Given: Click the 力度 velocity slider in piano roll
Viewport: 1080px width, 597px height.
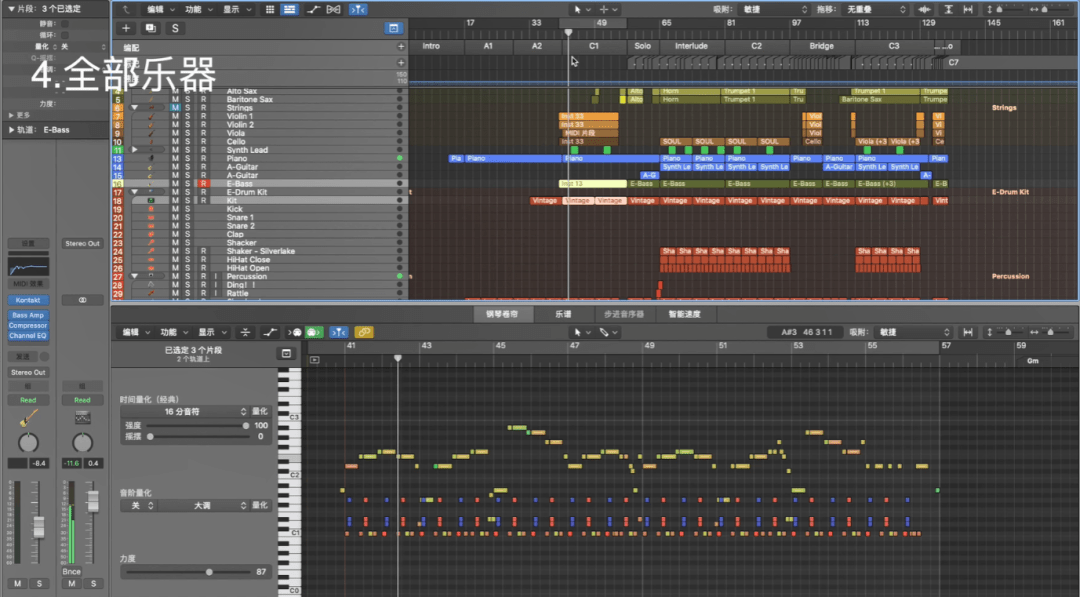Looking at the screenshot, I should 209,572.
